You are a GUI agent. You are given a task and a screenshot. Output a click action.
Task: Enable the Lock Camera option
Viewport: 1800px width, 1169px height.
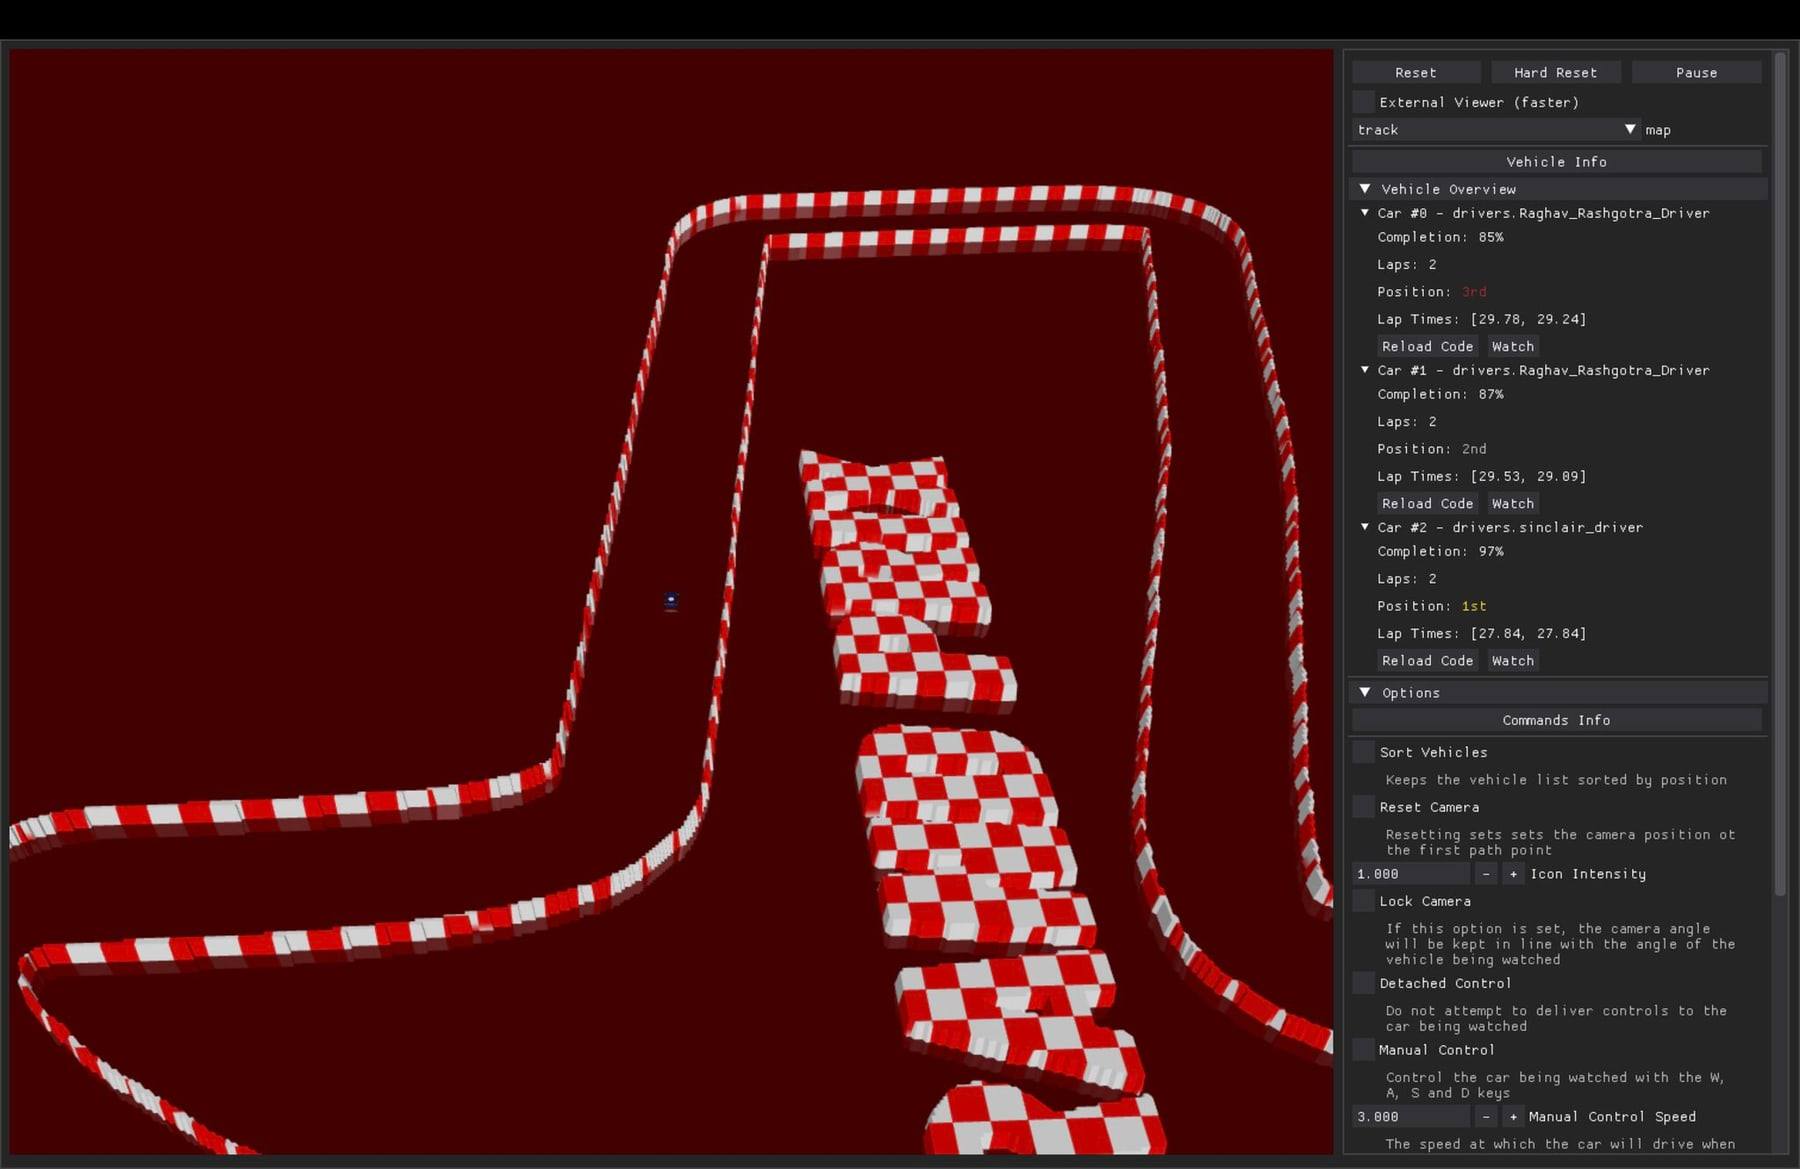1363,901
